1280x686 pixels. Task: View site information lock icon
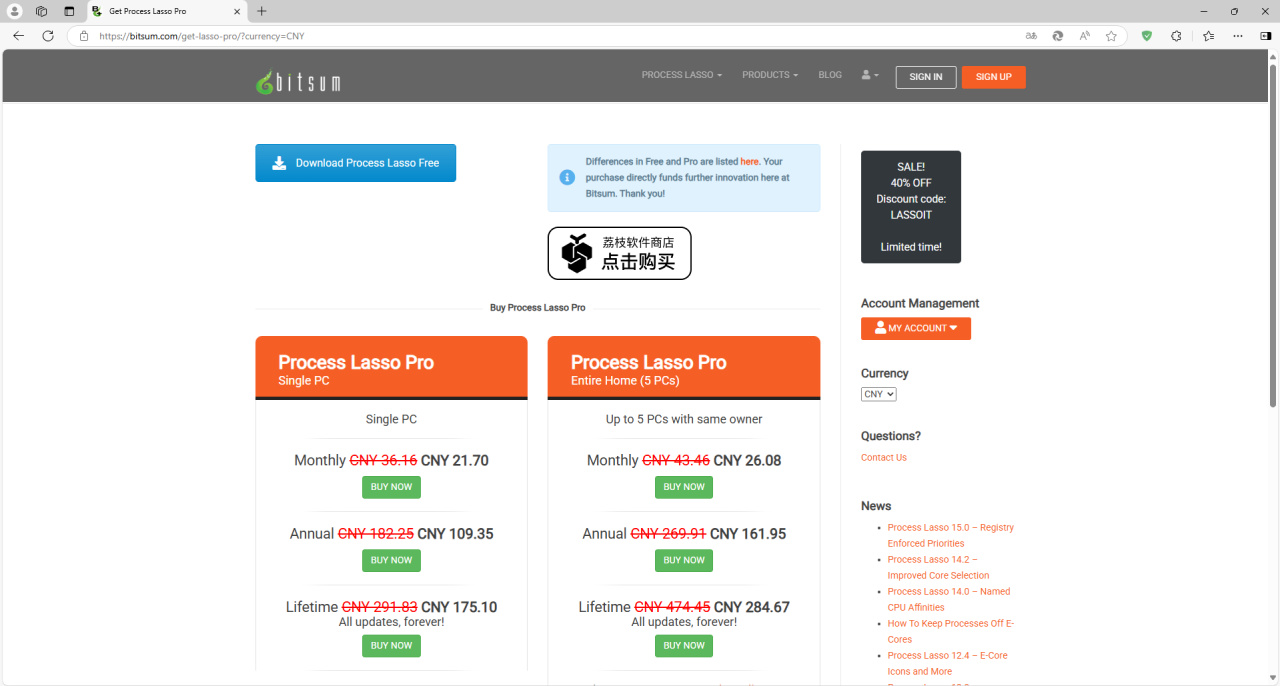pyautogui.click(x=84, y=36)
